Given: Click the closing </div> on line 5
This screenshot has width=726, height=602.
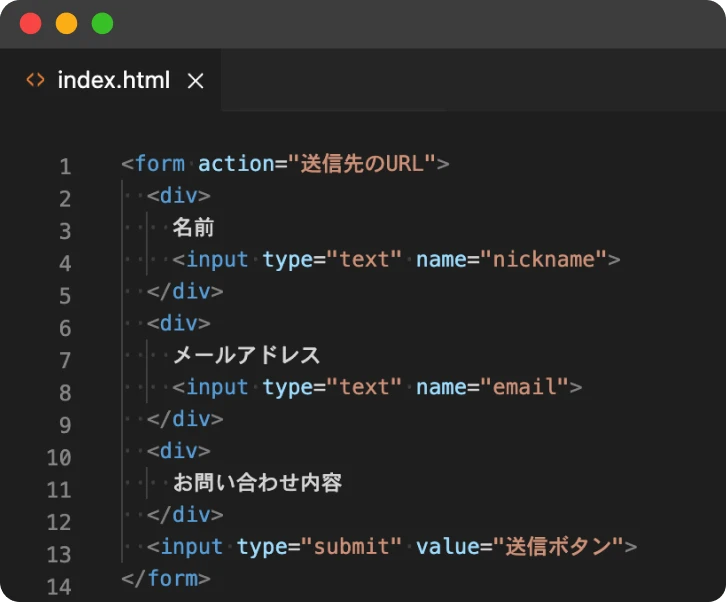Looking at the screenshot, I should coord(185,292).
